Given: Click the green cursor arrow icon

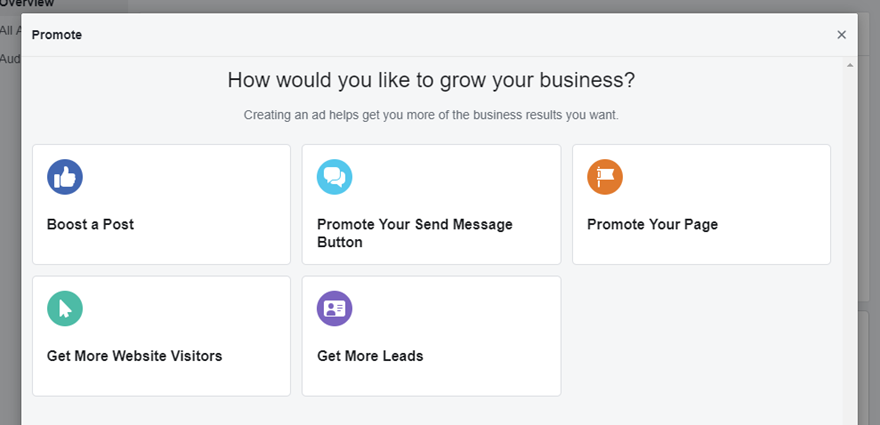Looking at the screenshot, I should [x=65, y=309].
